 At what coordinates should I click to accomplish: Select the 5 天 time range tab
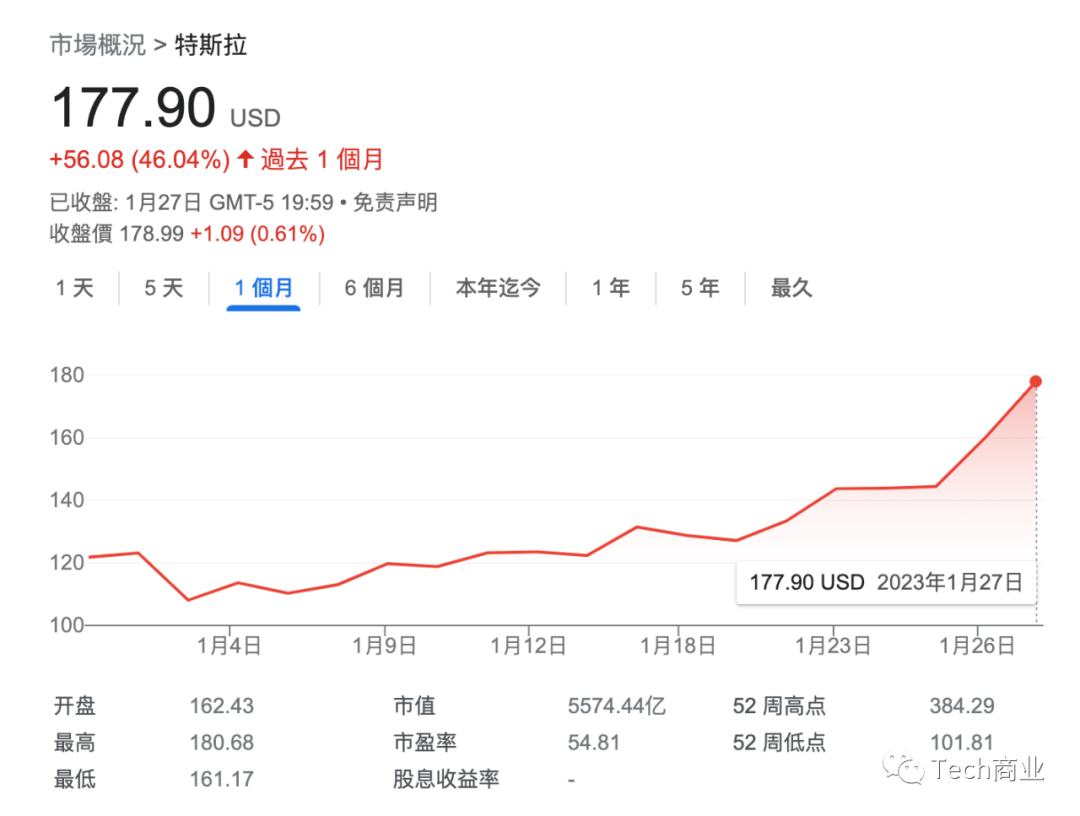pos(164,288)
